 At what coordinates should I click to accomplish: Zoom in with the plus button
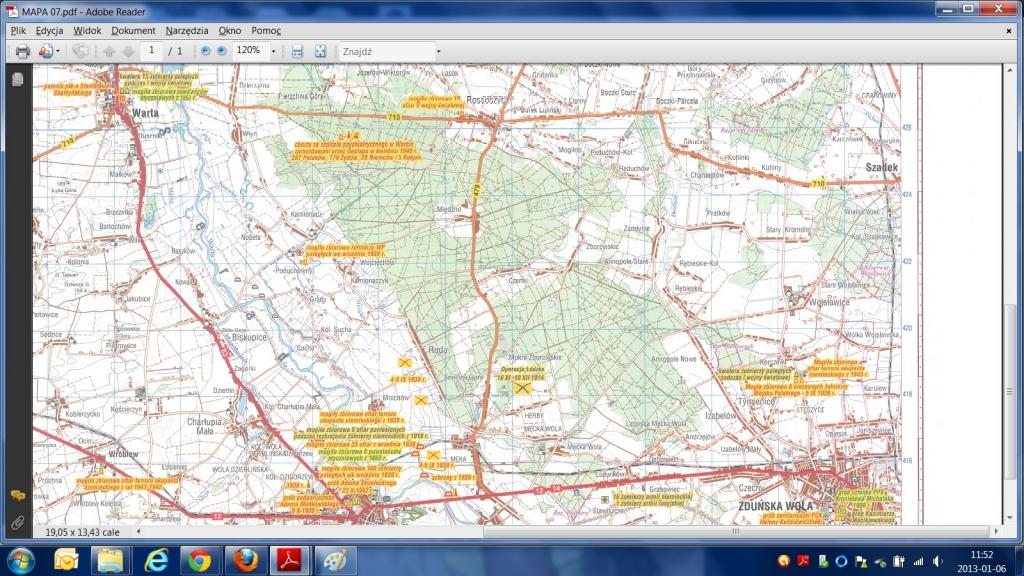(222, 51)
